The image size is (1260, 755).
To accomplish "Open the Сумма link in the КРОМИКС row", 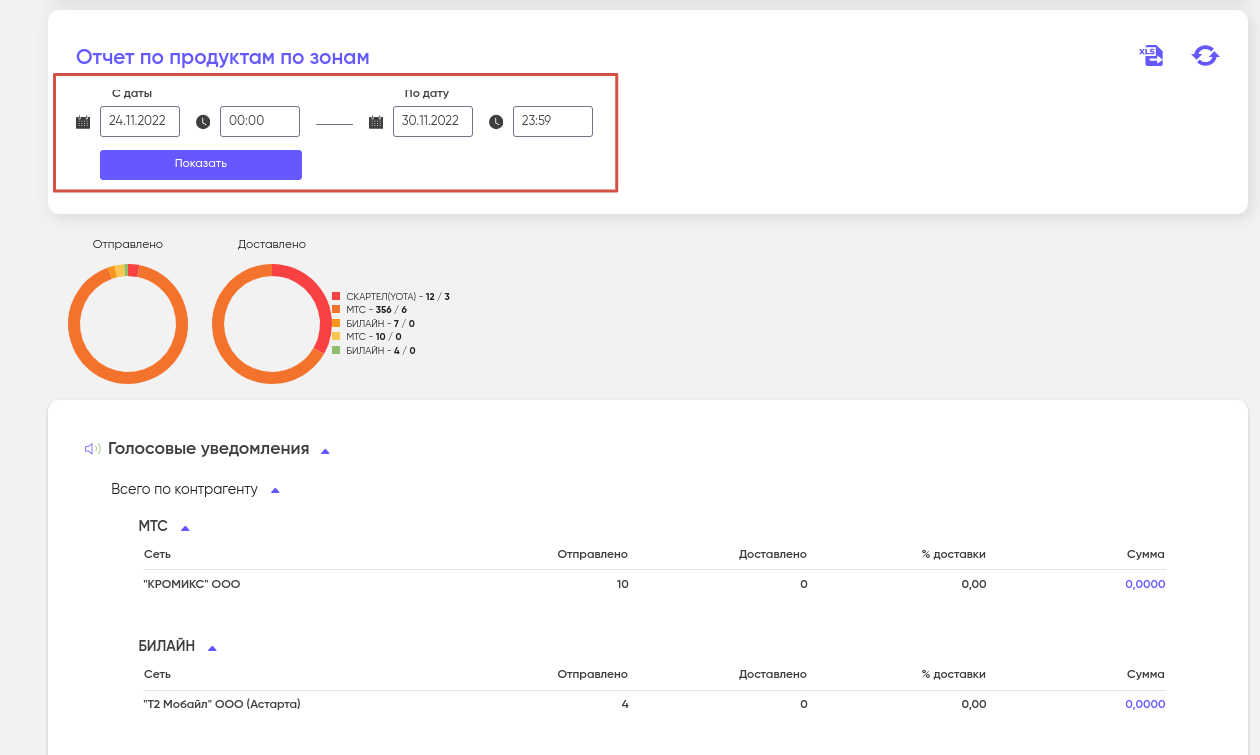I will (x=1144, y=584).
